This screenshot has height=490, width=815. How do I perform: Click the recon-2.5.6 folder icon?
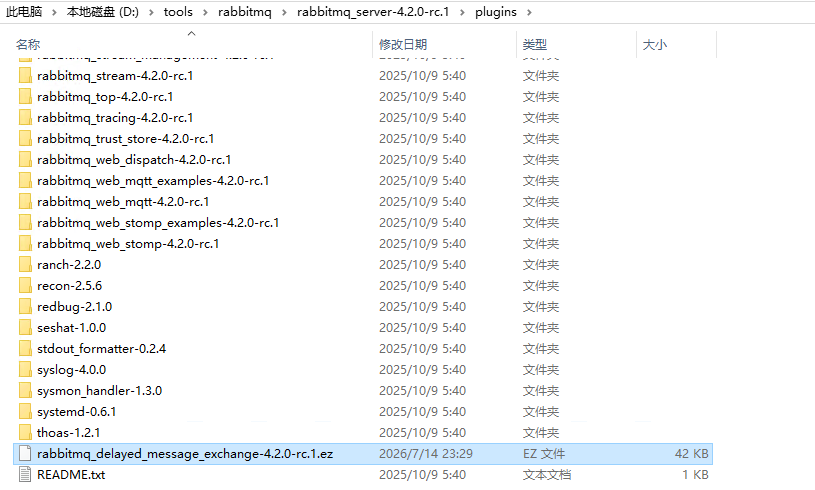25,285
